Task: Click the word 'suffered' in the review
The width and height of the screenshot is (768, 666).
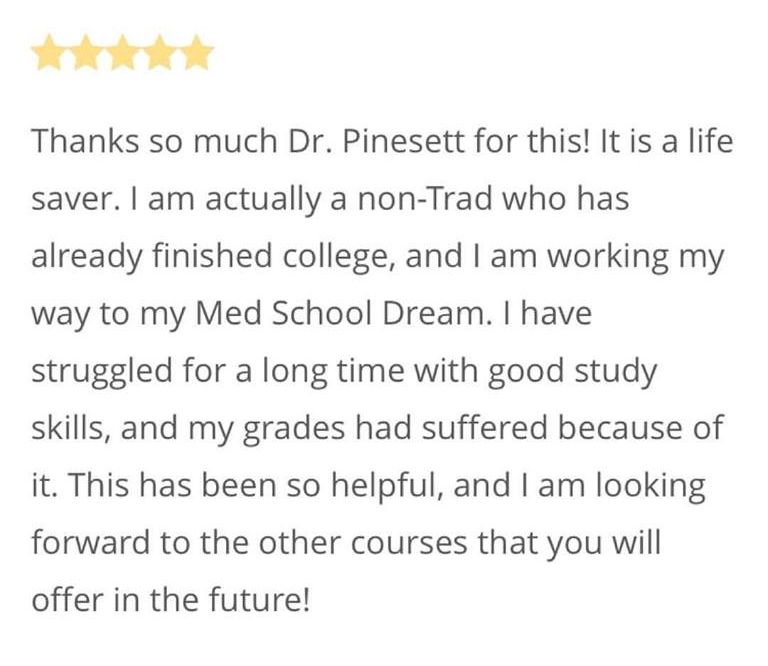Action: [485, 428]
